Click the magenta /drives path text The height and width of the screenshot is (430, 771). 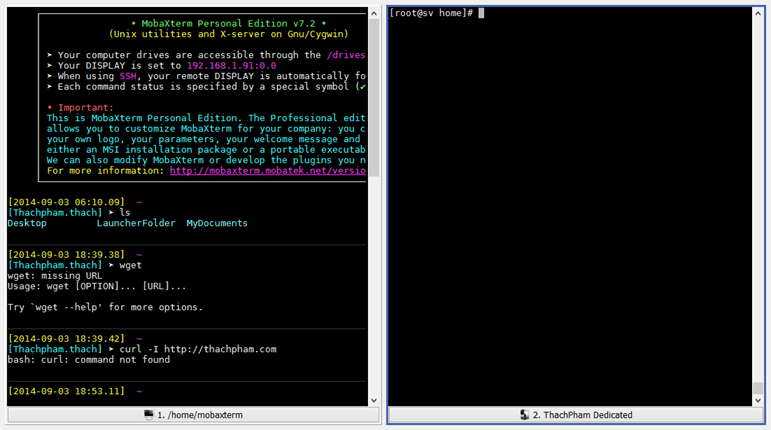tap(346, 55)
